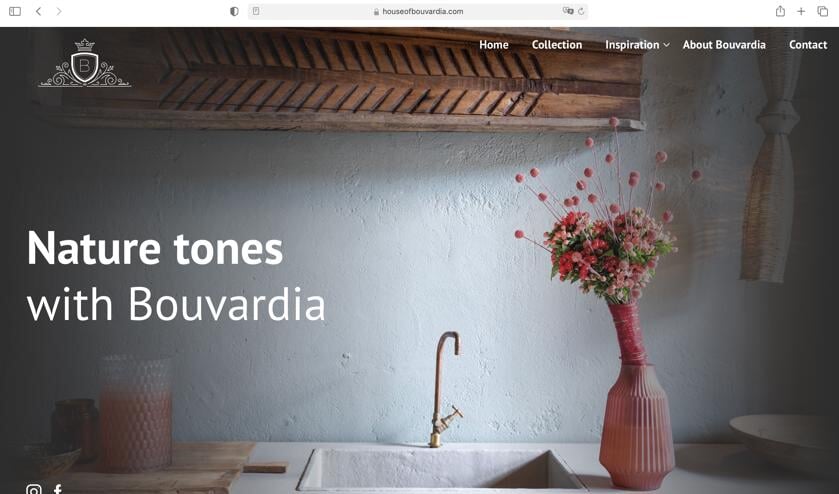
Task: Go back to previous page
Action: pyautogui.click(x=39, y=11)
